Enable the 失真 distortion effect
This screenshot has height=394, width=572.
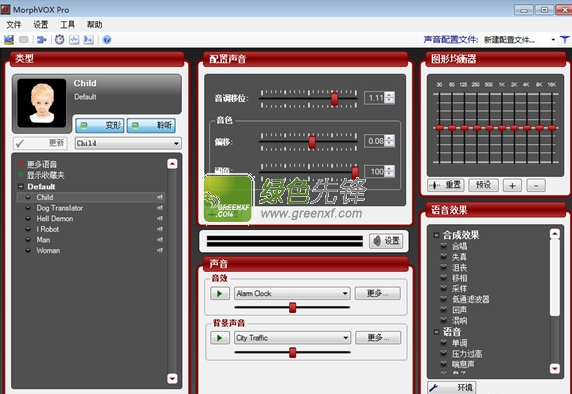pos(444,256)
